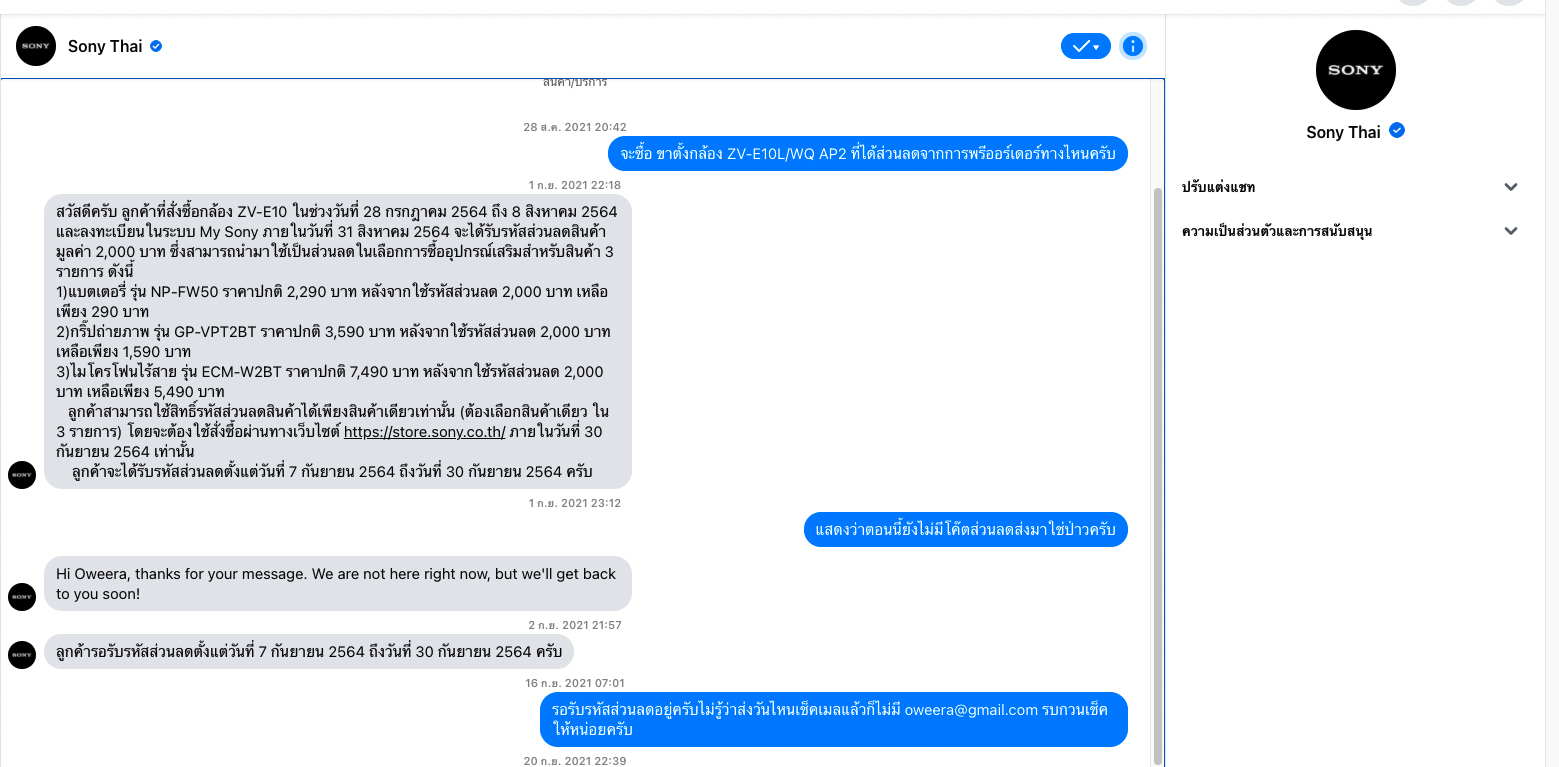The width and height of the screenshot is (1559, 767).
Task: Expand the ปรับแต่งแชท section chevron
Action: click(1511, 187)
